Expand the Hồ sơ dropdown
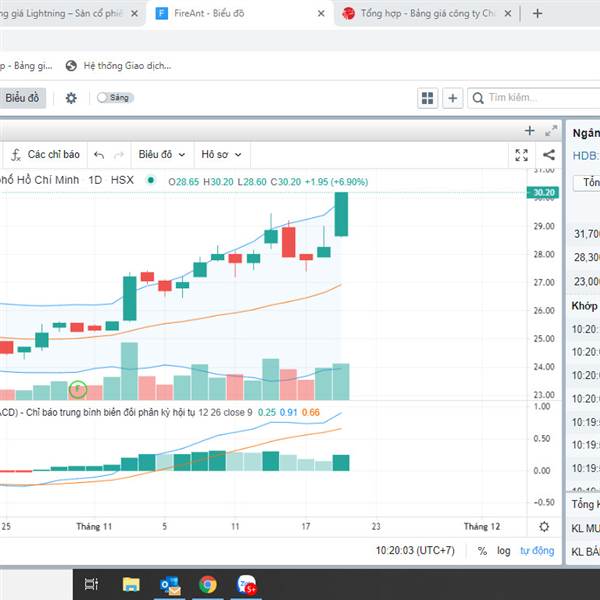This screenshot has height=600, width=600. pos(221,155)
